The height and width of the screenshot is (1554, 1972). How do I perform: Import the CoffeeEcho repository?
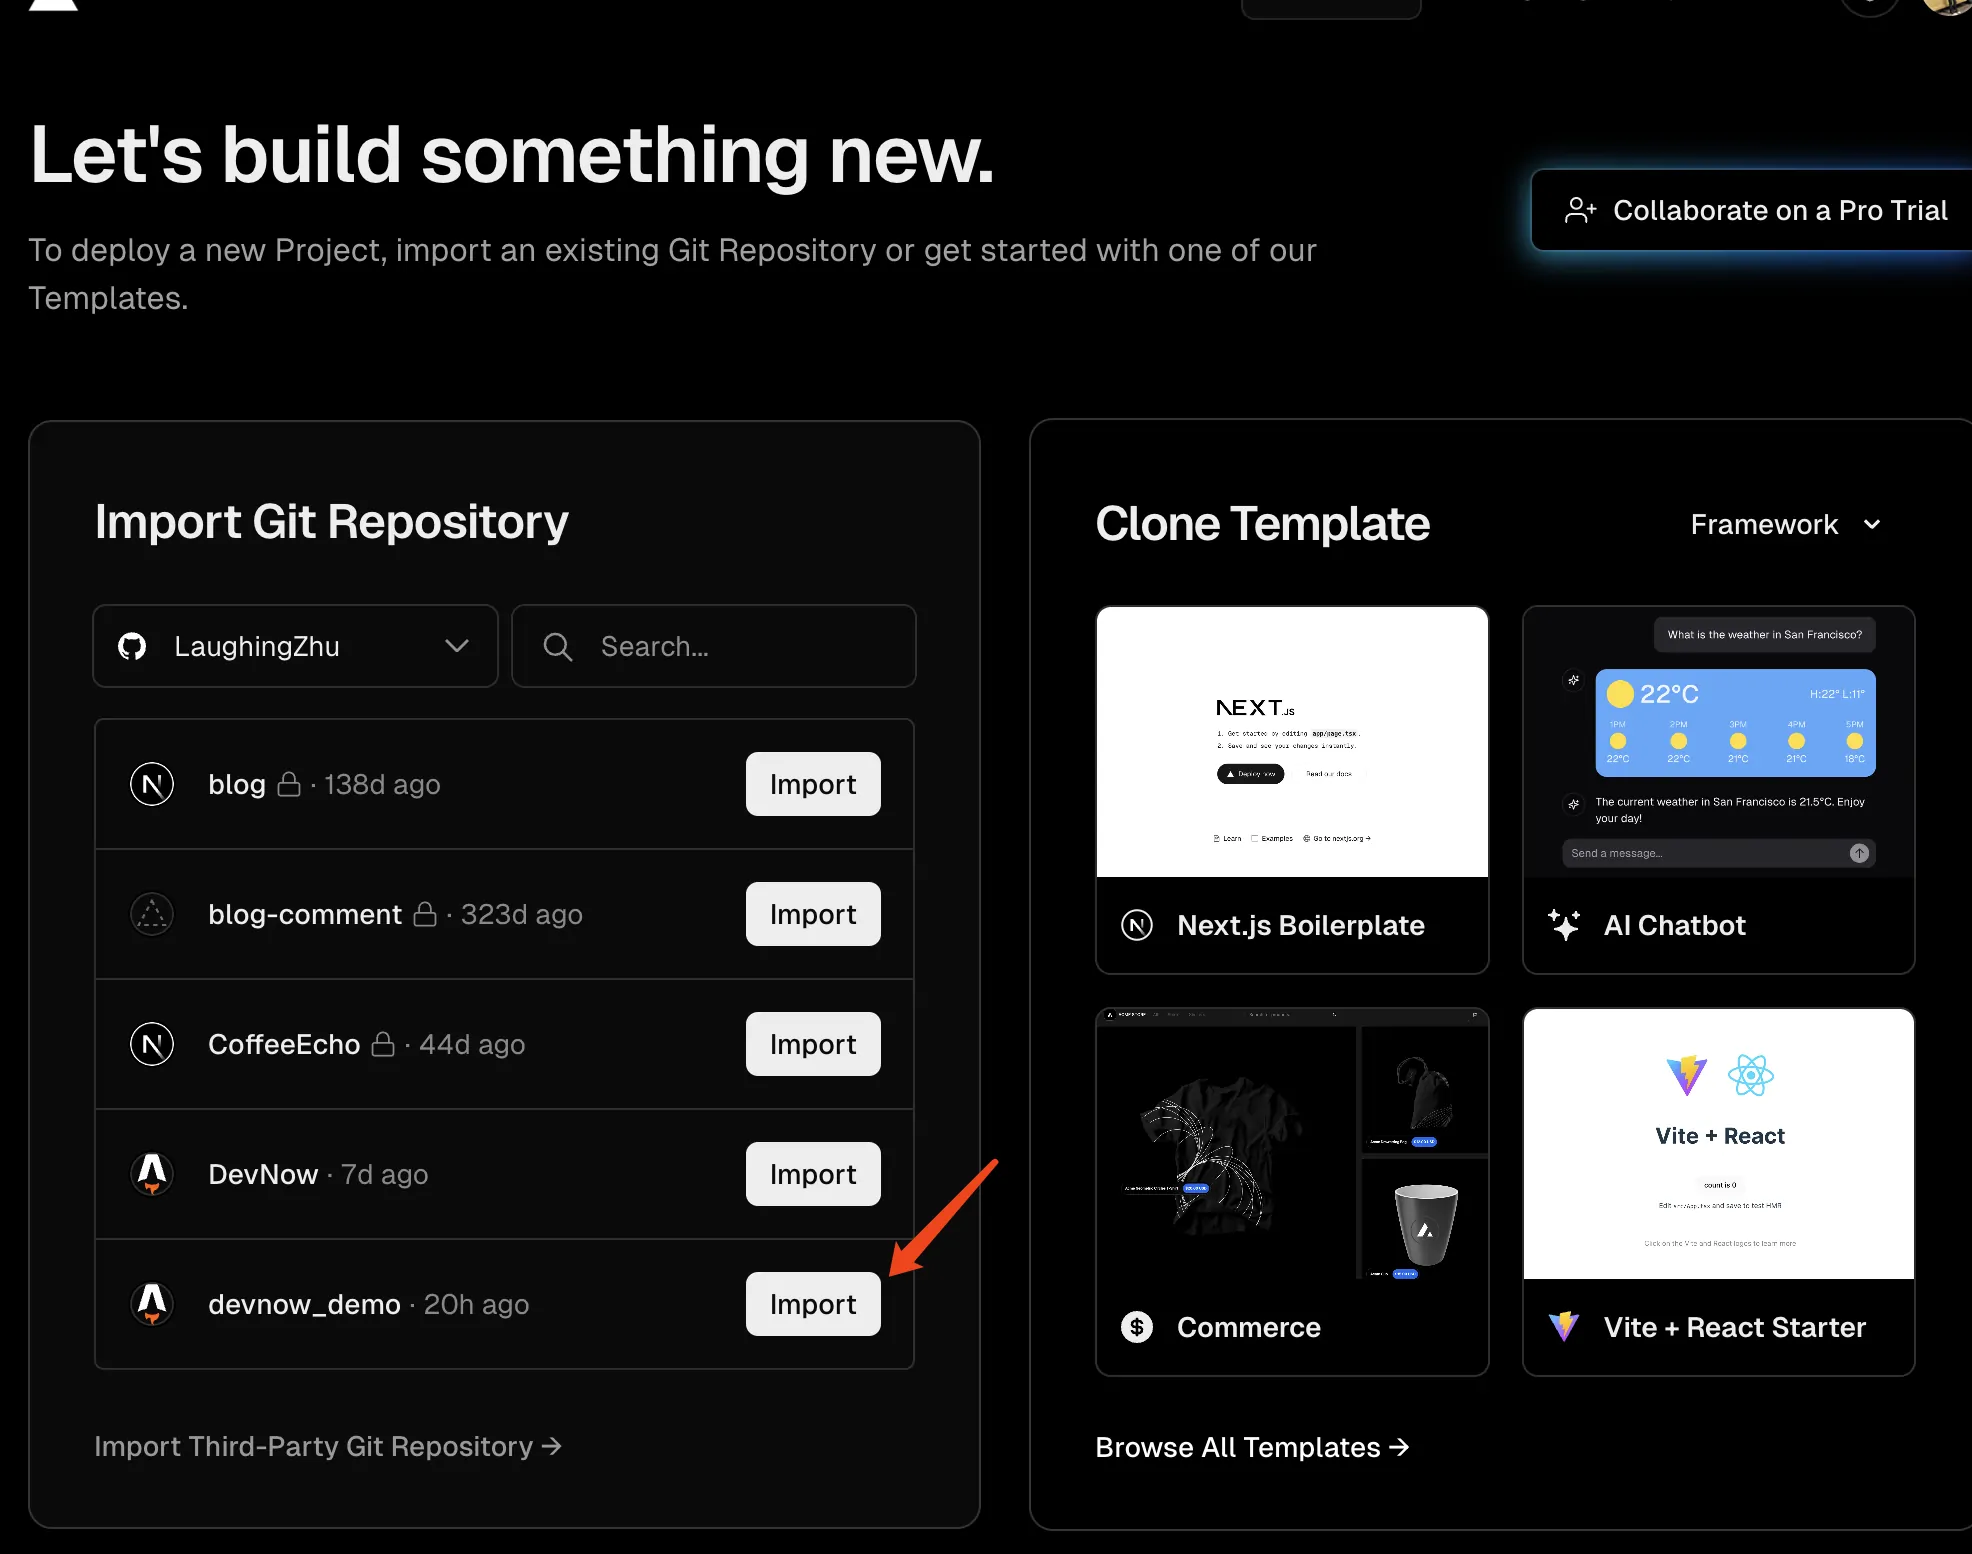click(x=813, y=1044)
